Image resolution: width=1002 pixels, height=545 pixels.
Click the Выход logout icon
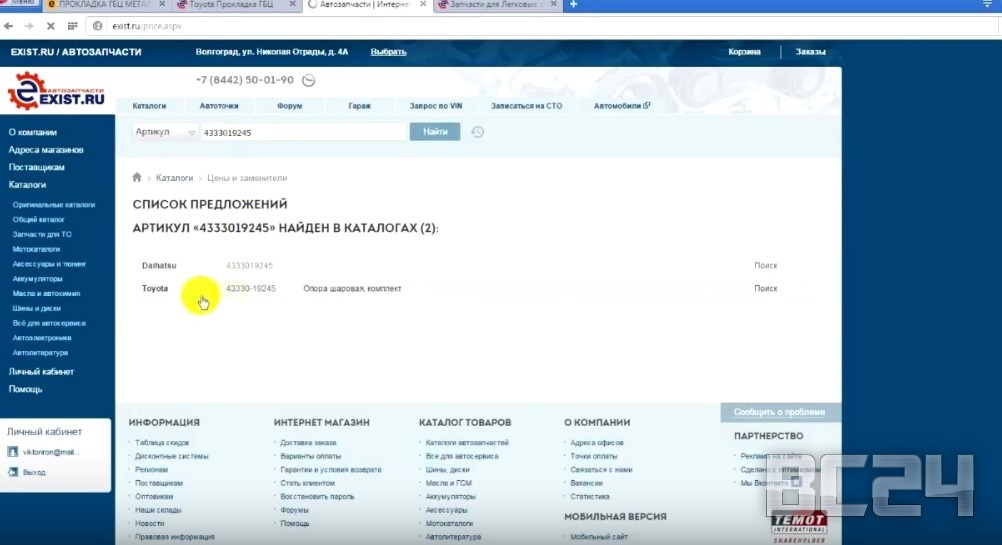coord(13,472)
